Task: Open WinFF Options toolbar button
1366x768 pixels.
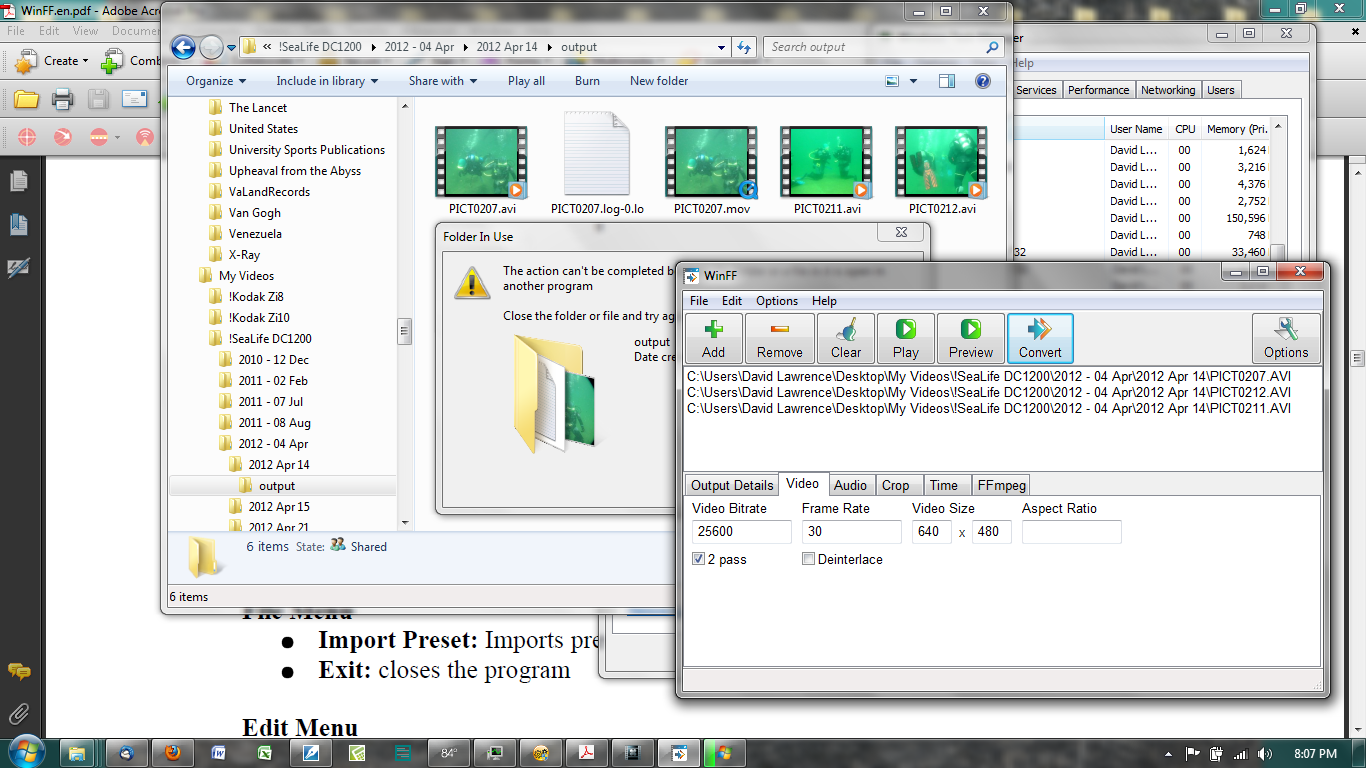Action: point(1285,338)
